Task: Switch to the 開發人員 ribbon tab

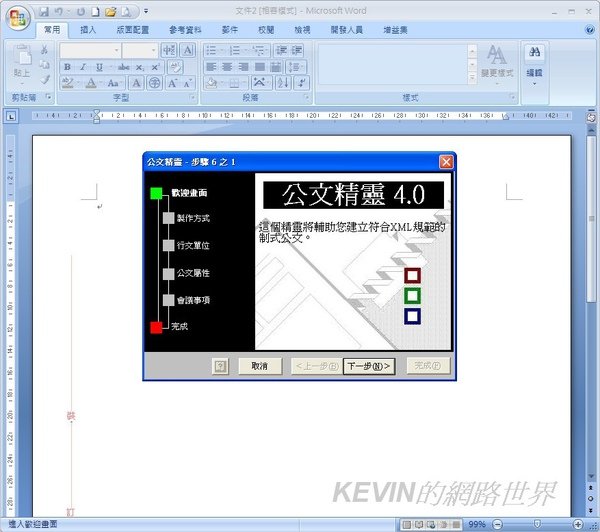Action: 347,30
